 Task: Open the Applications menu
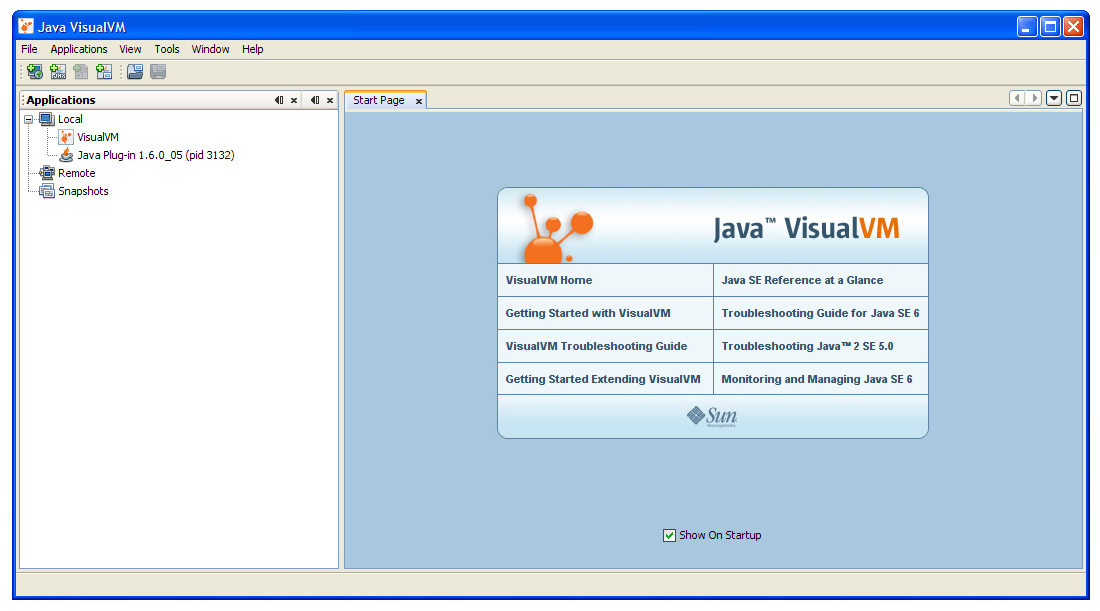[78, 48]
